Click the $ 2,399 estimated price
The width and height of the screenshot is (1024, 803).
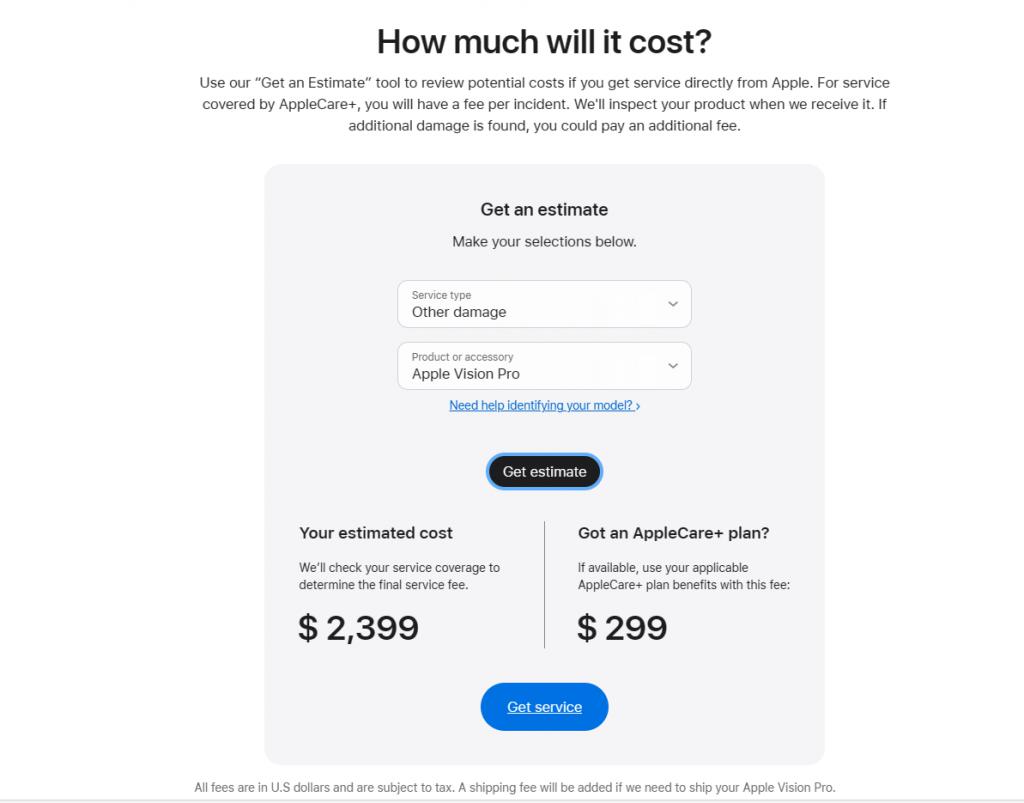[359, 628]
